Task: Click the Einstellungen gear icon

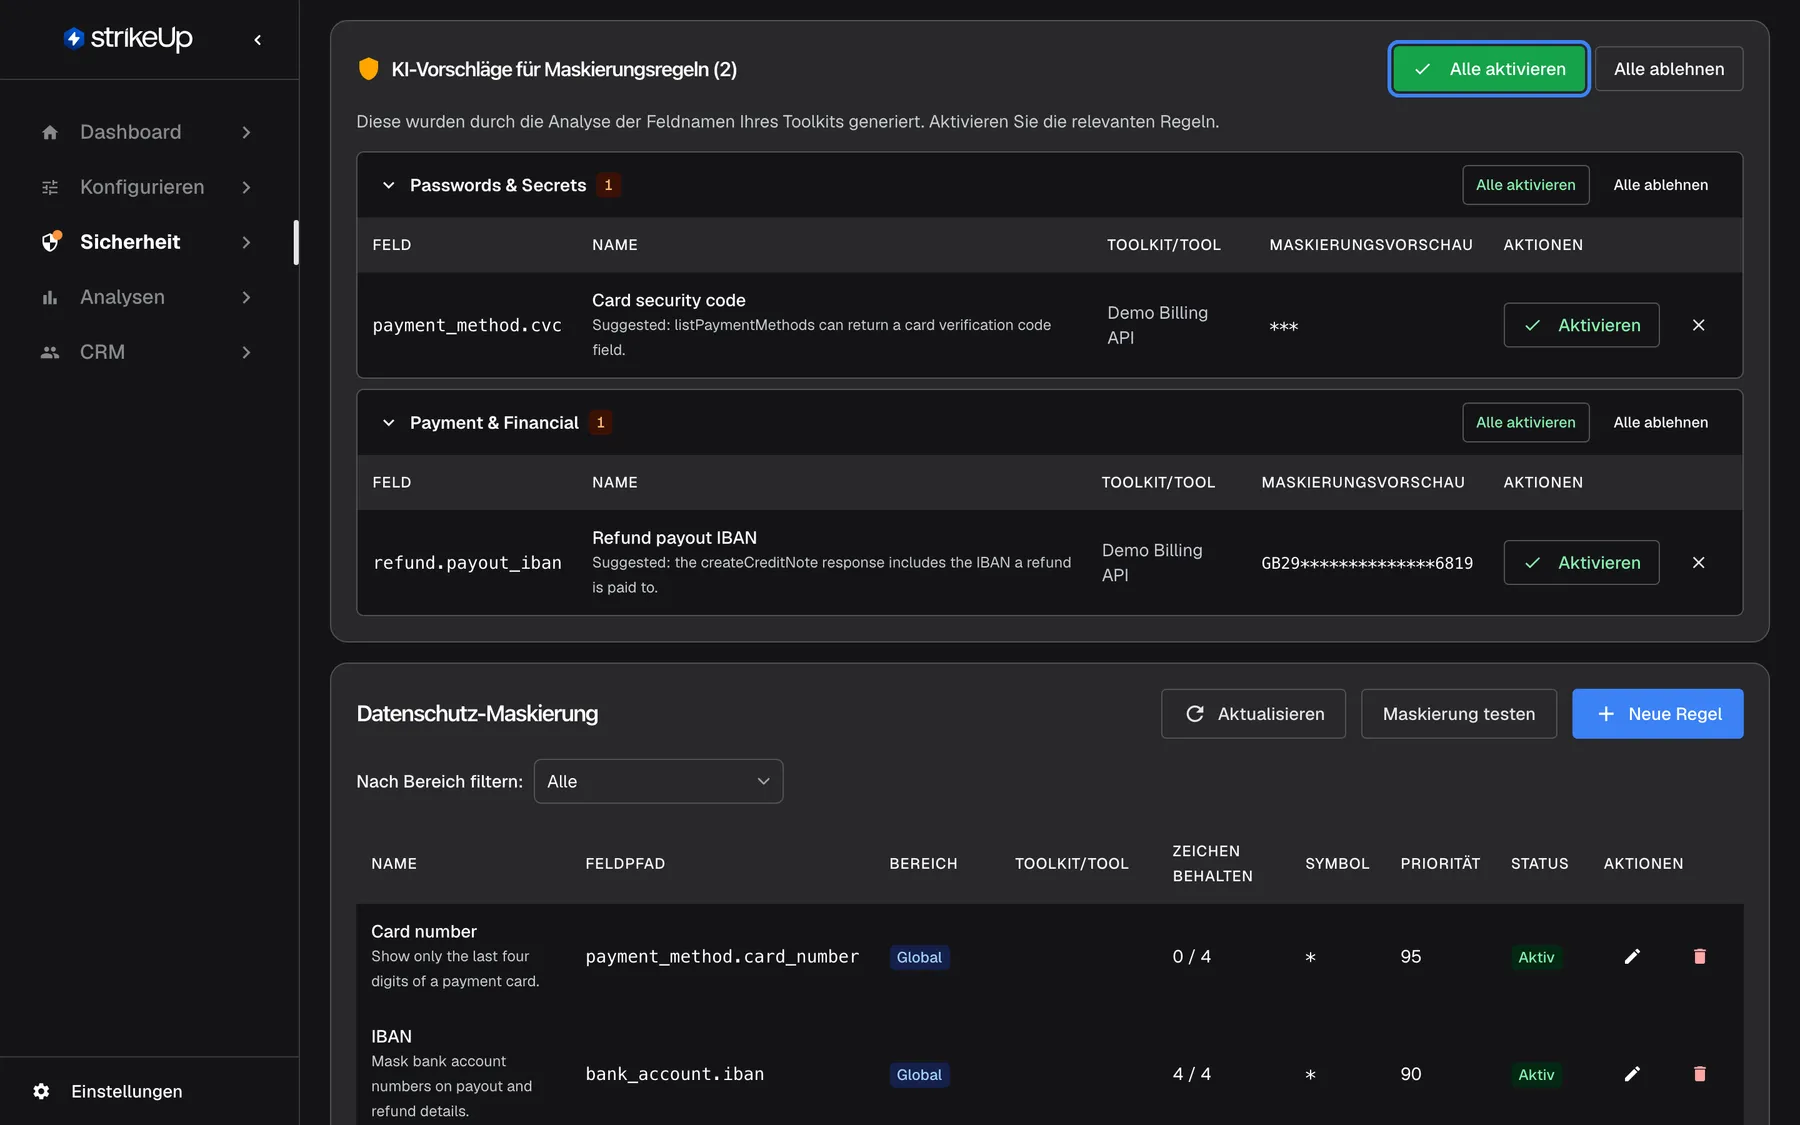Action: click(x=41, y=1091)
